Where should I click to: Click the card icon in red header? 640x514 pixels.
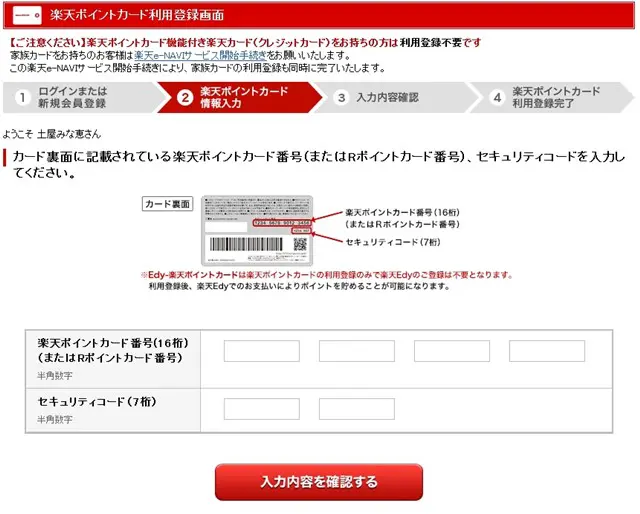click(27, 15)
